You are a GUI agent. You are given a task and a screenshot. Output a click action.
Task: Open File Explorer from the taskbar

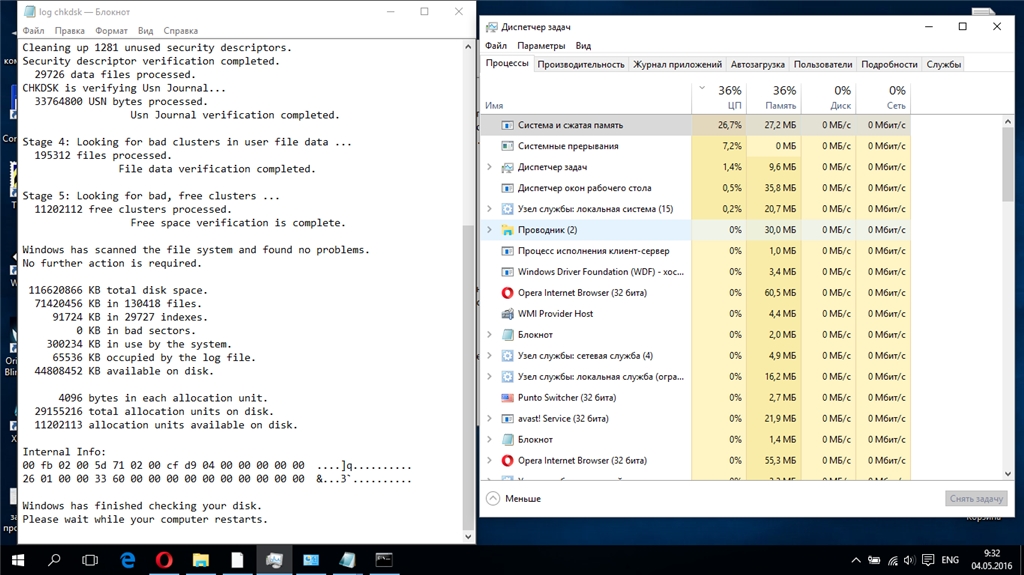(200, 560)
